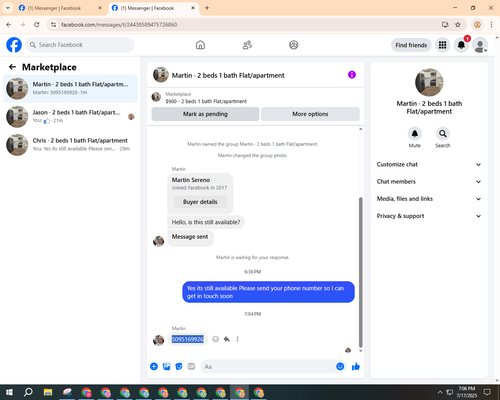Viewport: 500px width, 400px height.
Task: Click Find friends button
Action: coord(411,45)
